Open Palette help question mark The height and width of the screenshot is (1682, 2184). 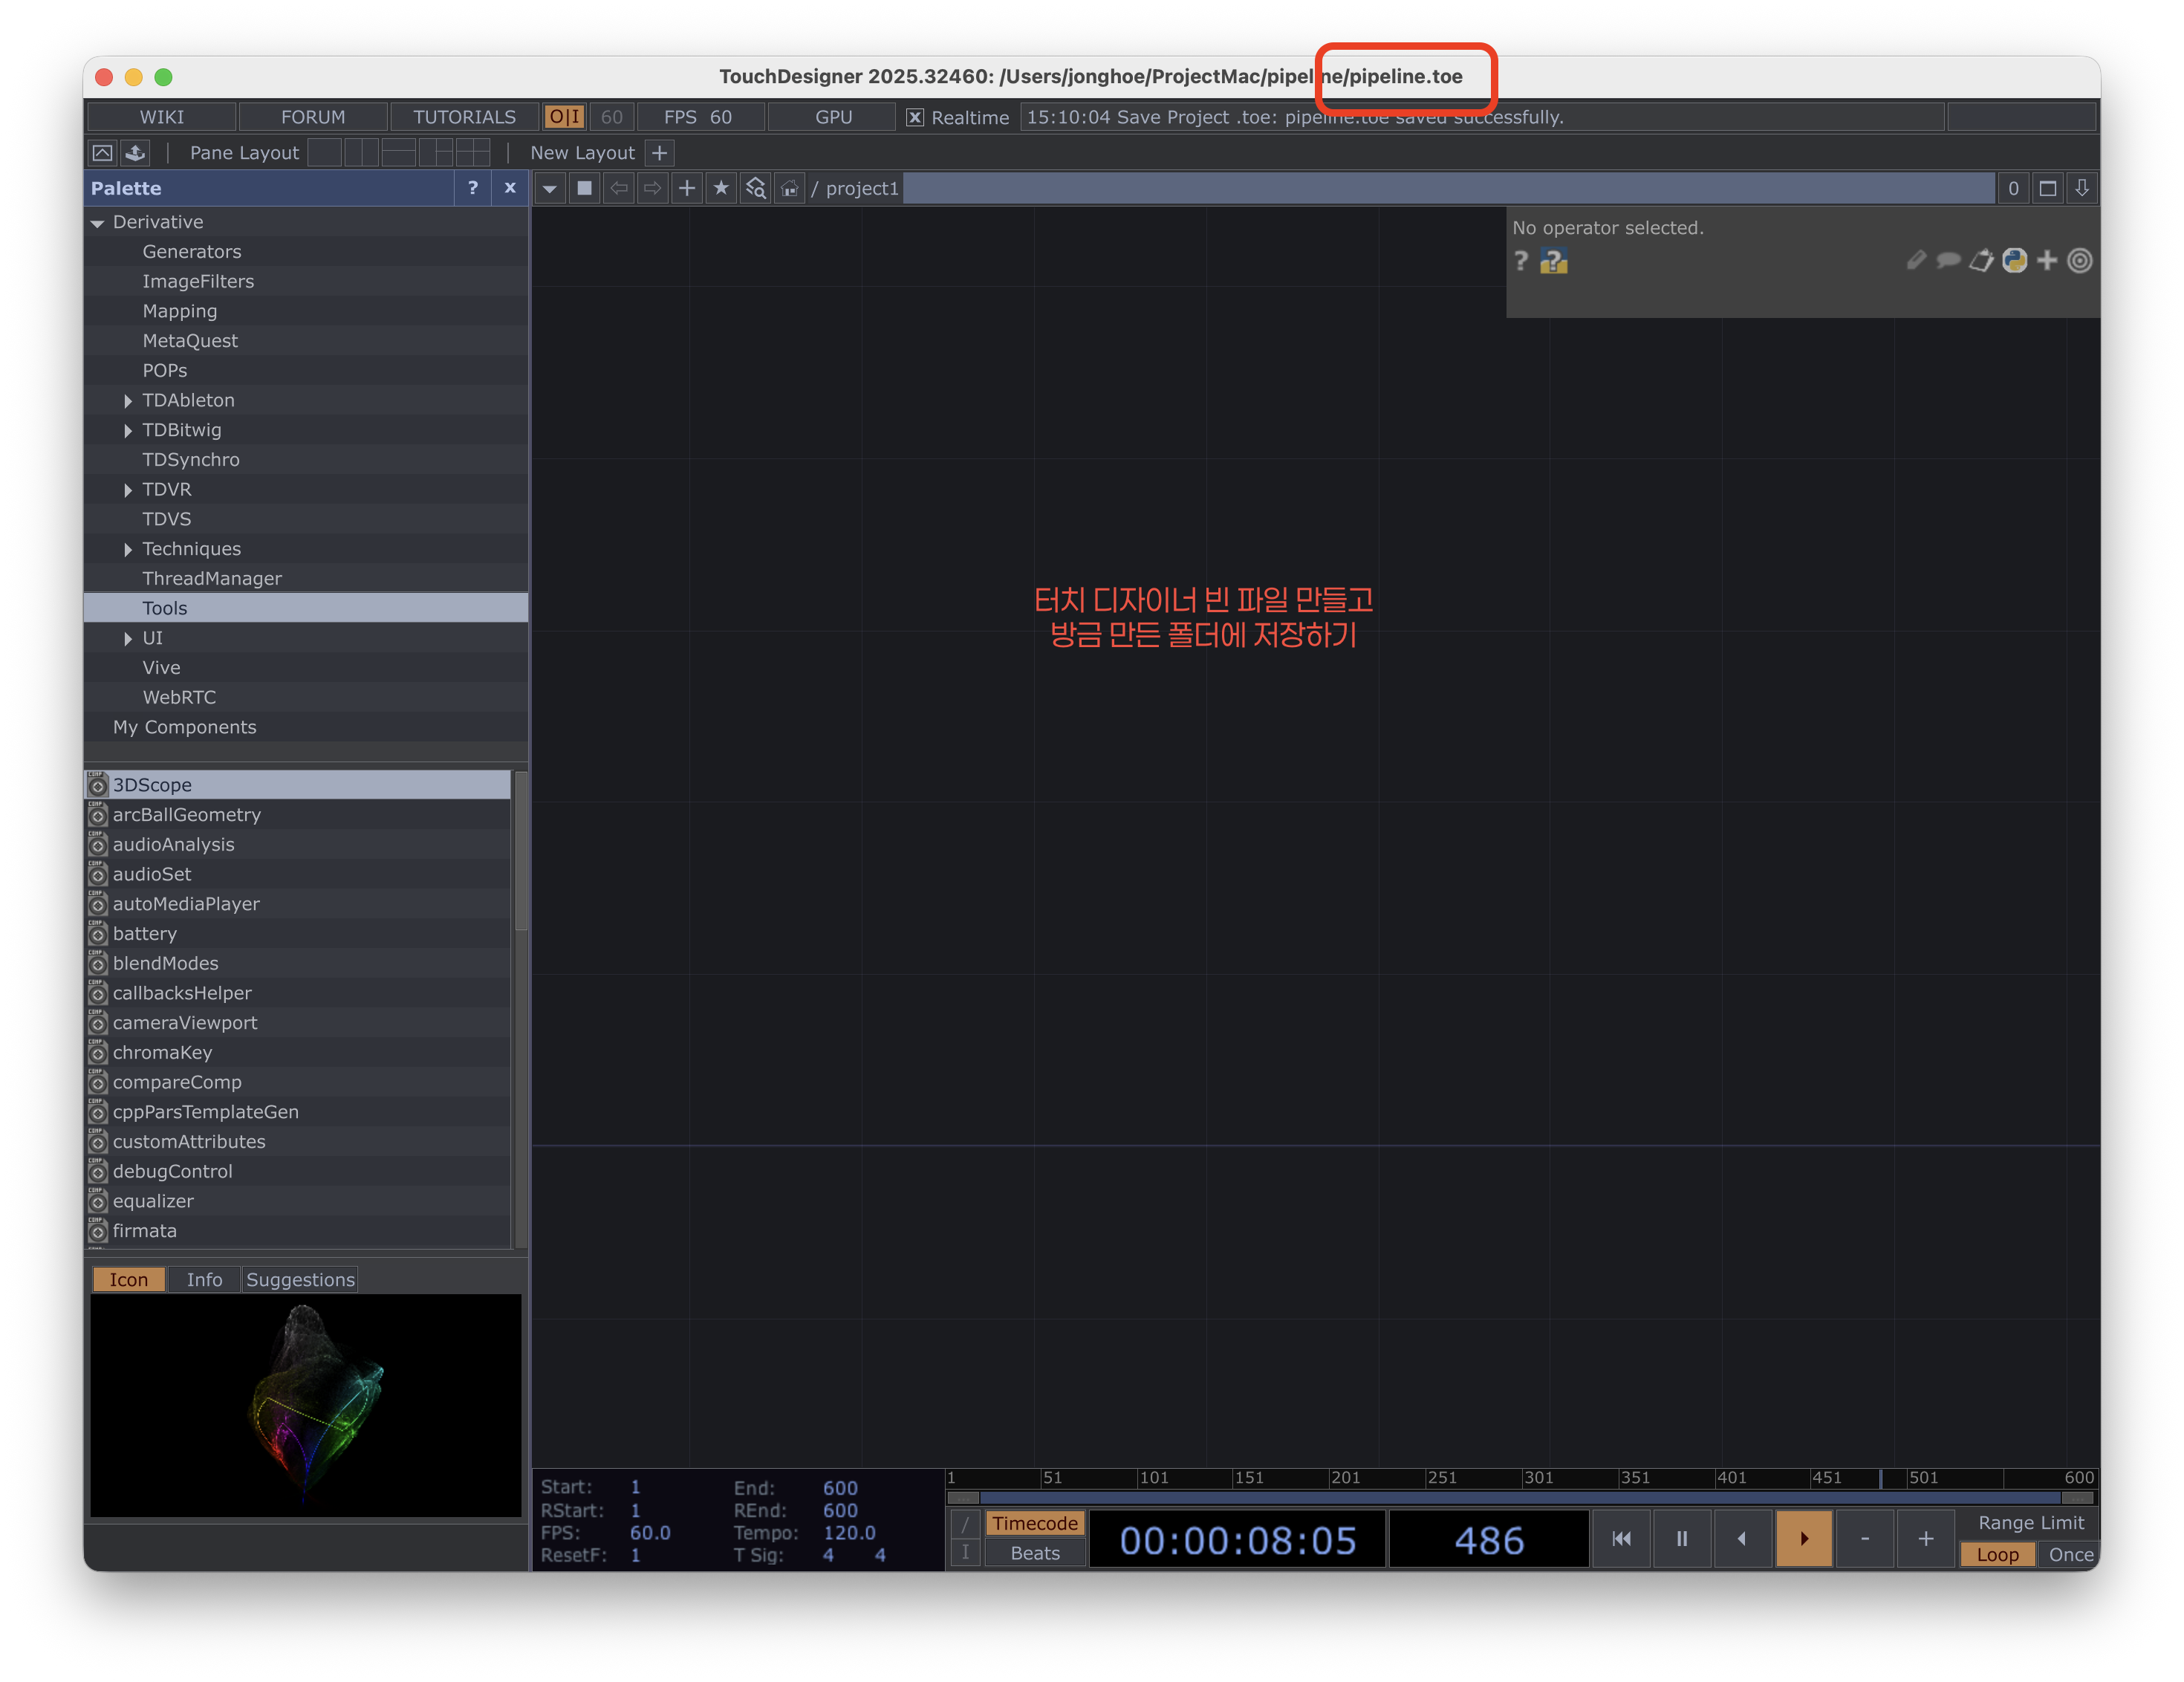point(473,188)
